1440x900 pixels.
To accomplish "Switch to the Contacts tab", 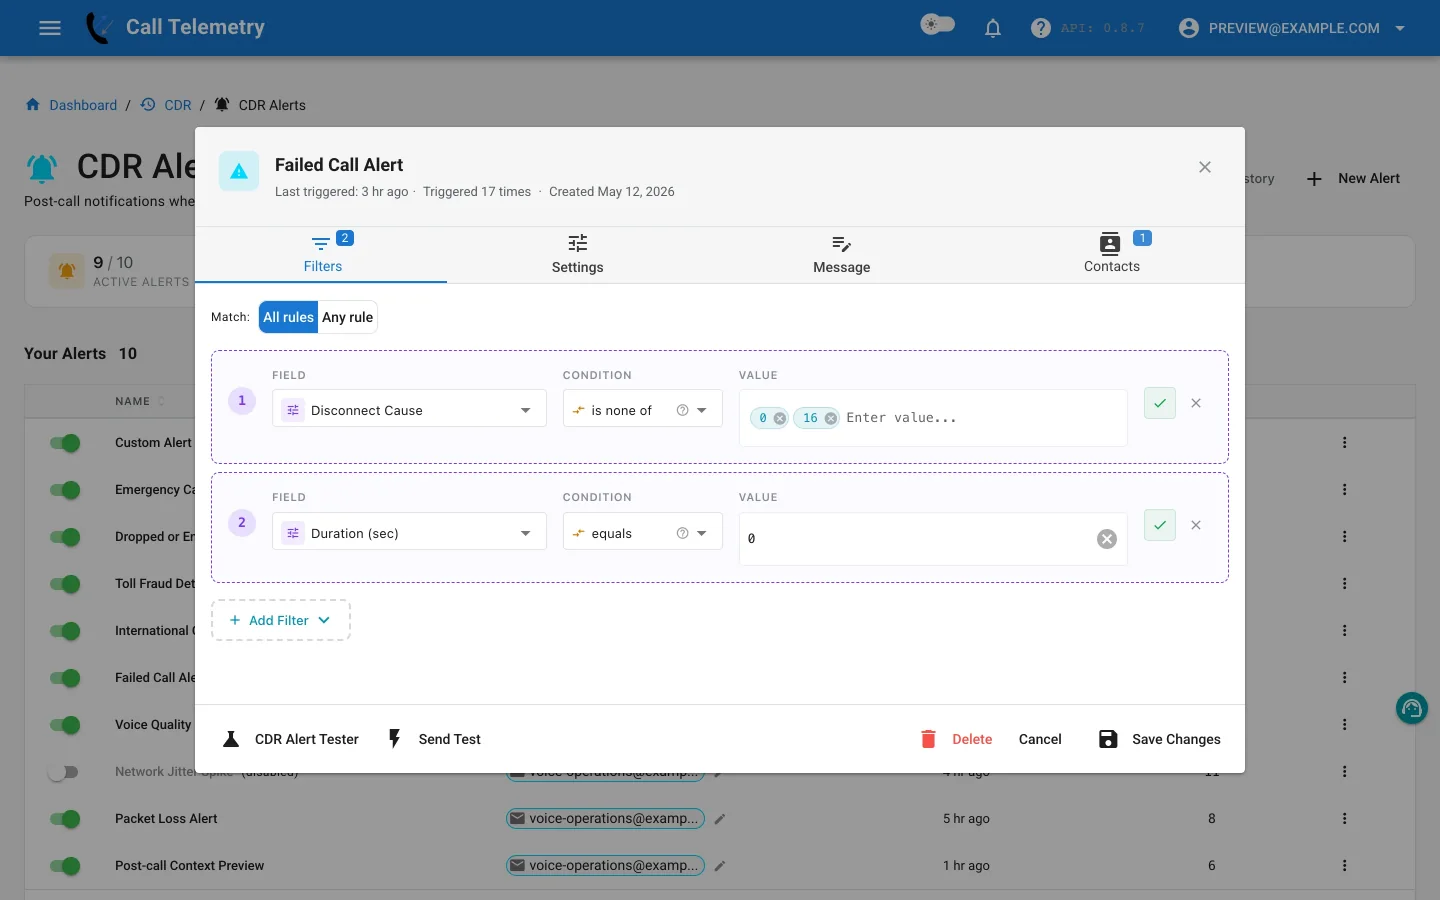I will point(1112,254).
